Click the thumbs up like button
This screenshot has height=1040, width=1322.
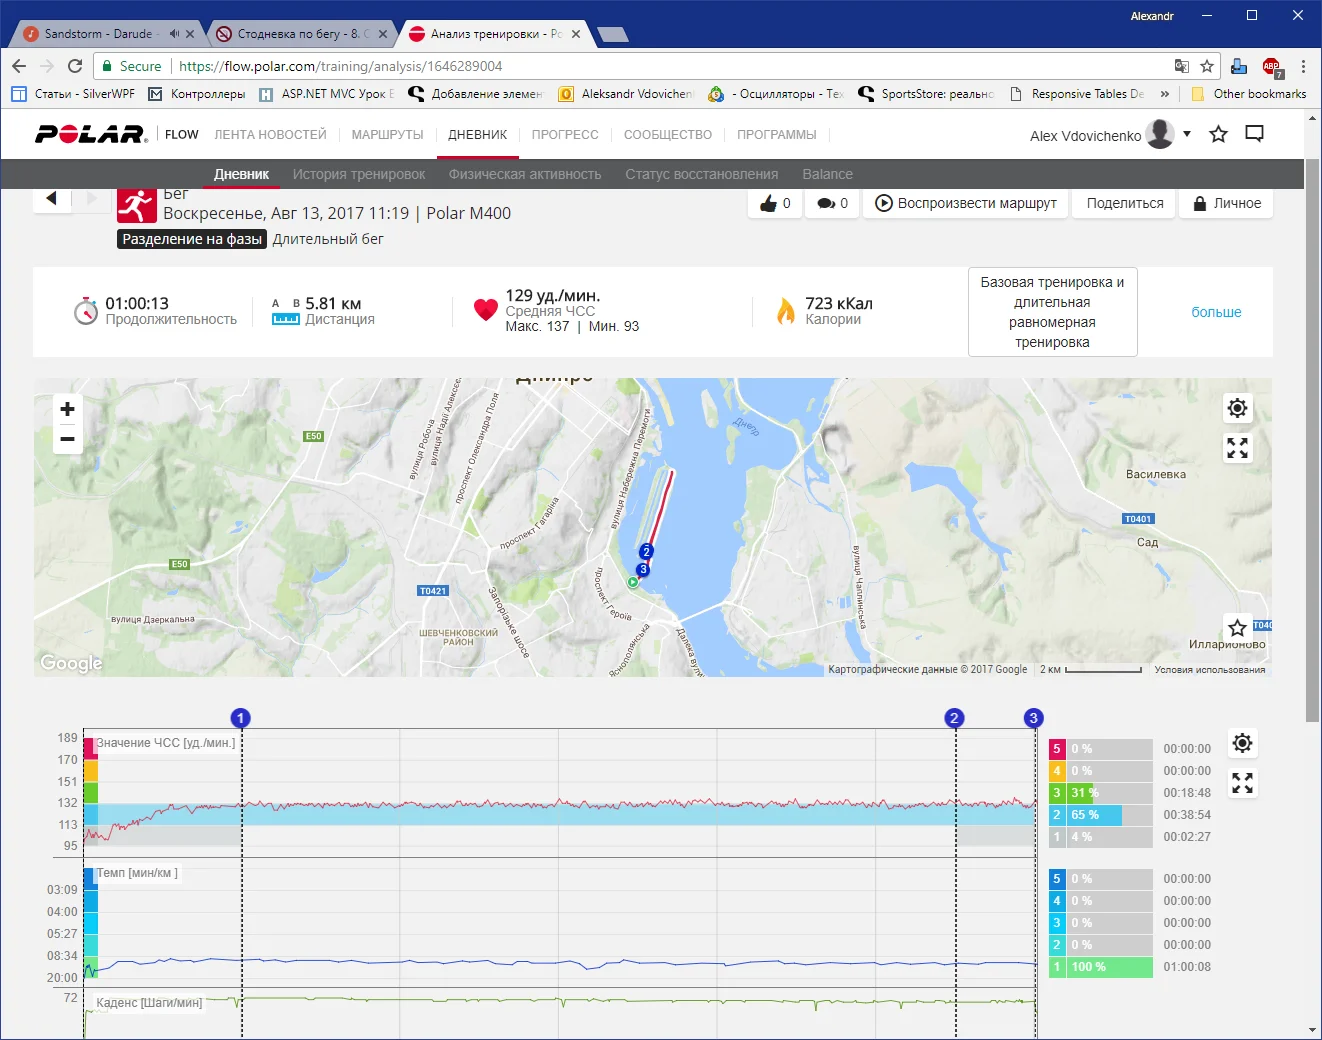click(775, 203)
